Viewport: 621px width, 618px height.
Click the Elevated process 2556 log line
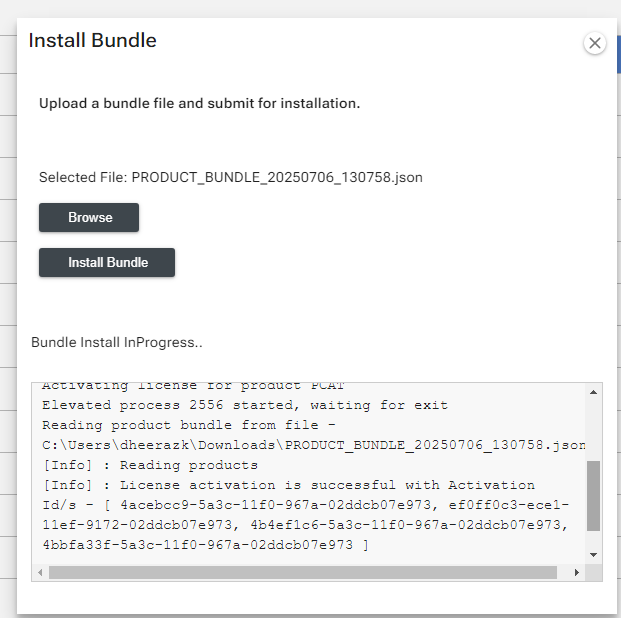point(244,405)
